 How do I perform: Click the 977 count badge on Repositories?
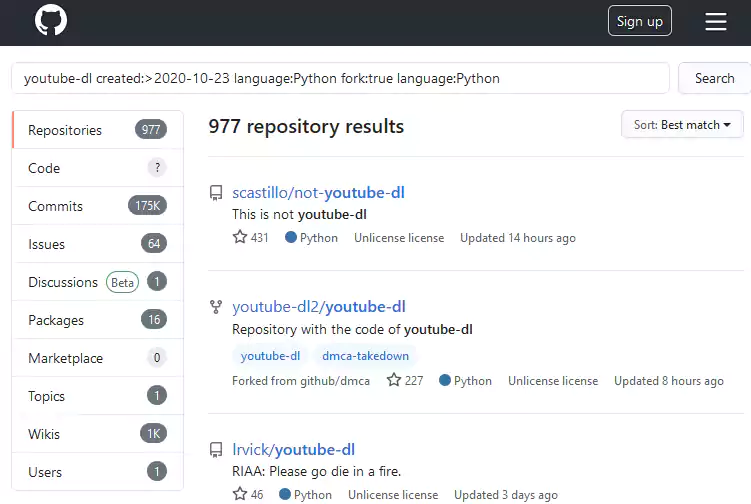coord(151,129)
